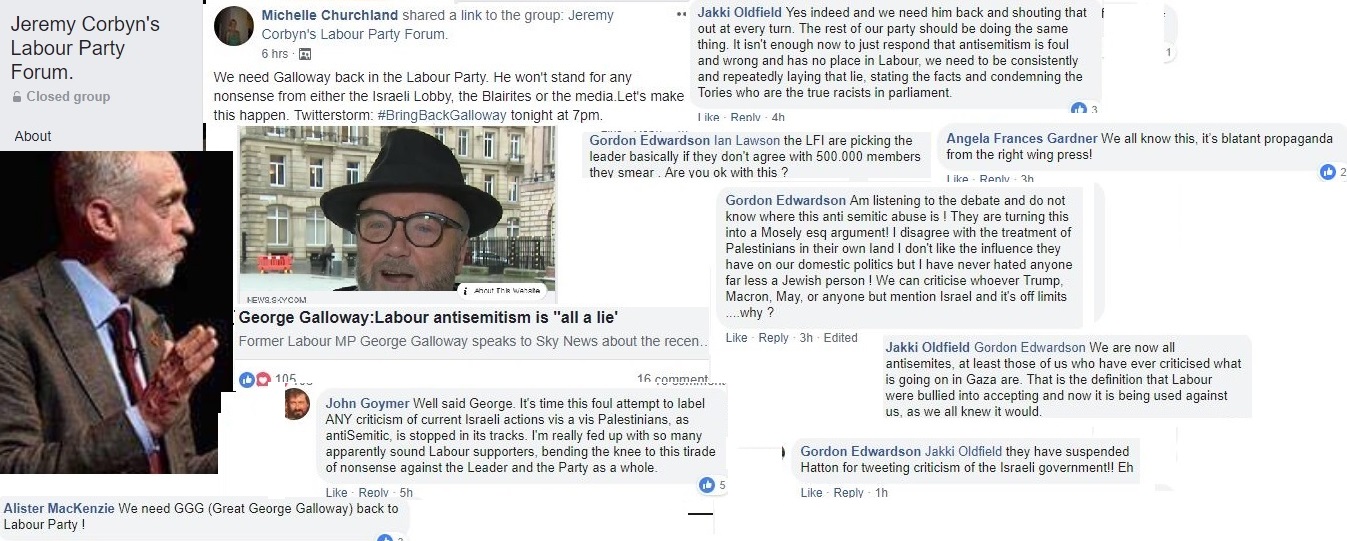Click the lock icon next to Closed group
Screen dimensions: 1347x541
click(17, 97)
